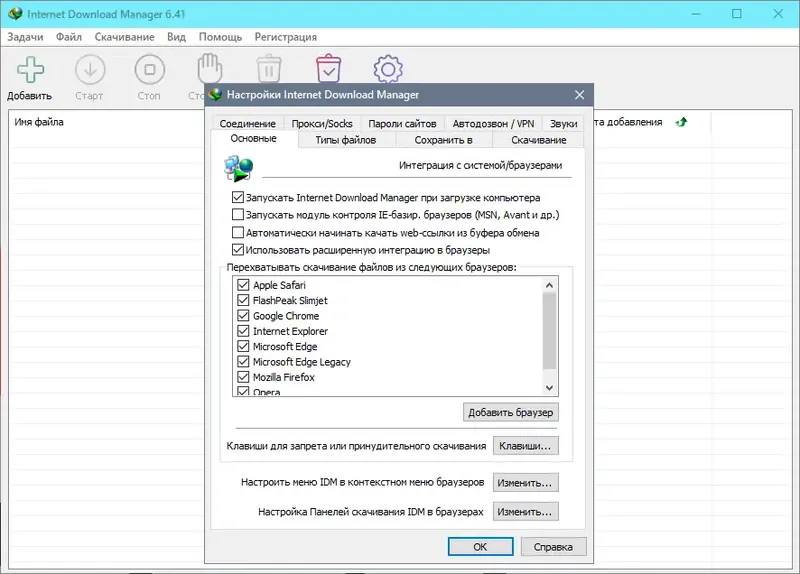
Task: Uncheck Microsoft Edge browser
Action: tap(243, 346)
